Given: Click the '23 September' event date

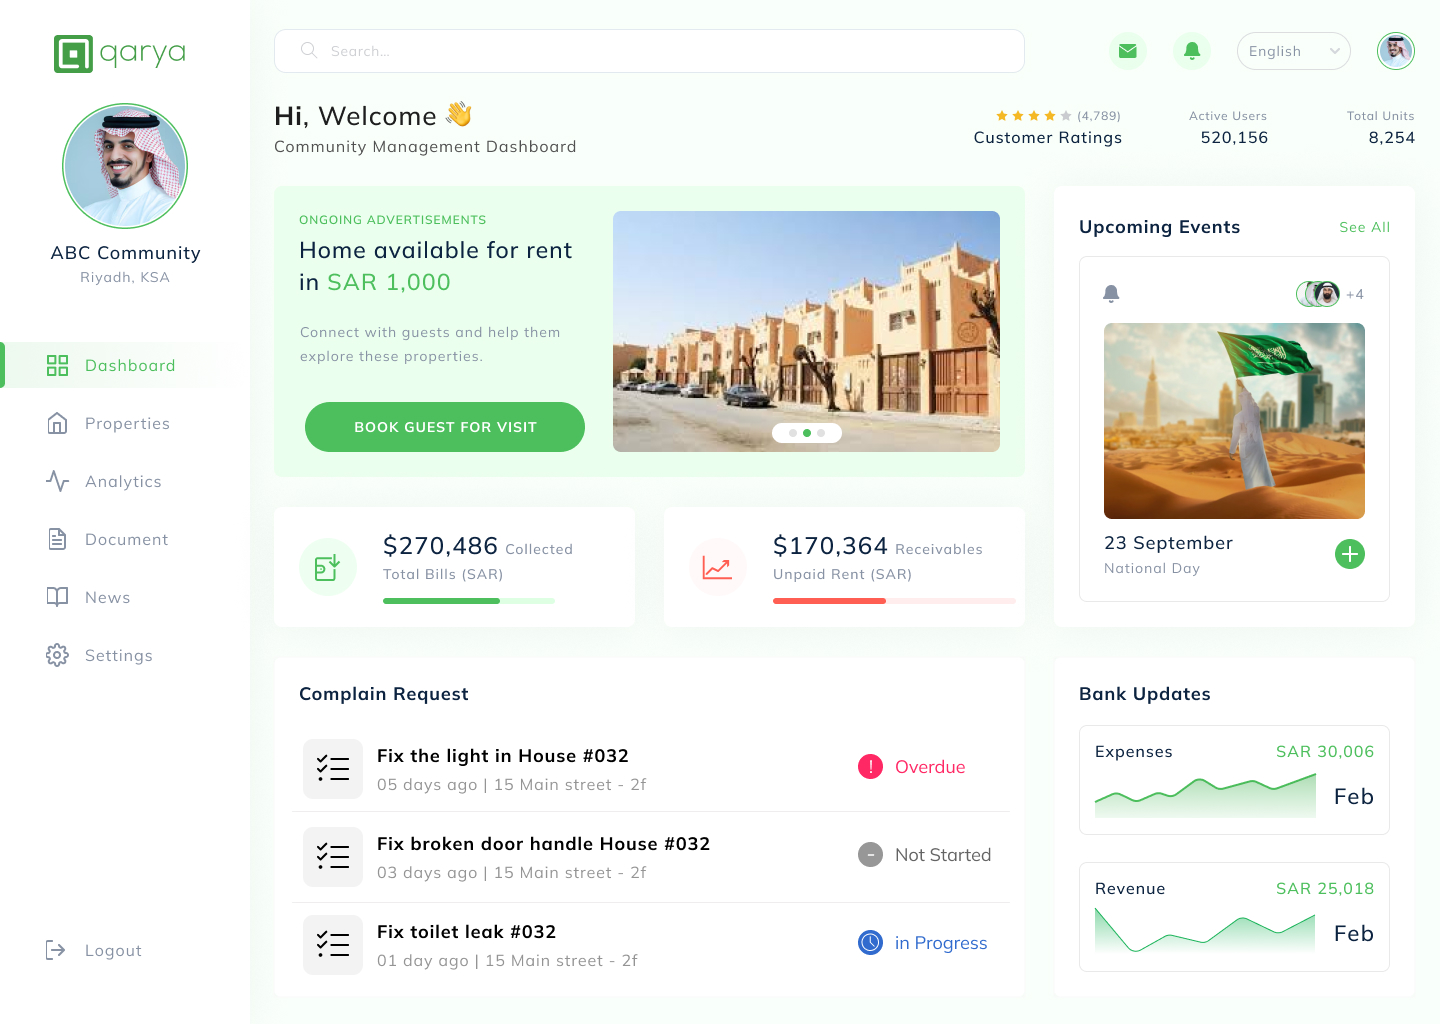Looking at the screenshot, I should [1168, 543].
